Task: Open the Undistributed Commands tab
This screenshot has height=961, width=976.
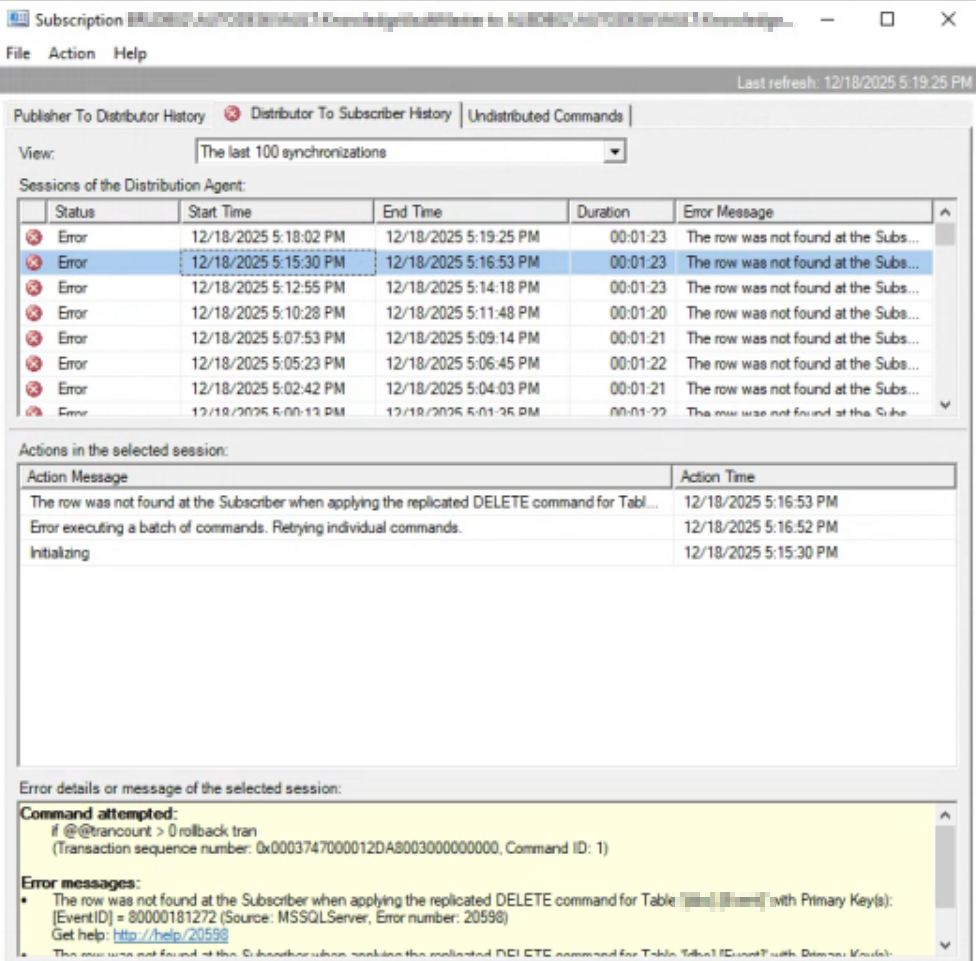Action: click(545, 116)
